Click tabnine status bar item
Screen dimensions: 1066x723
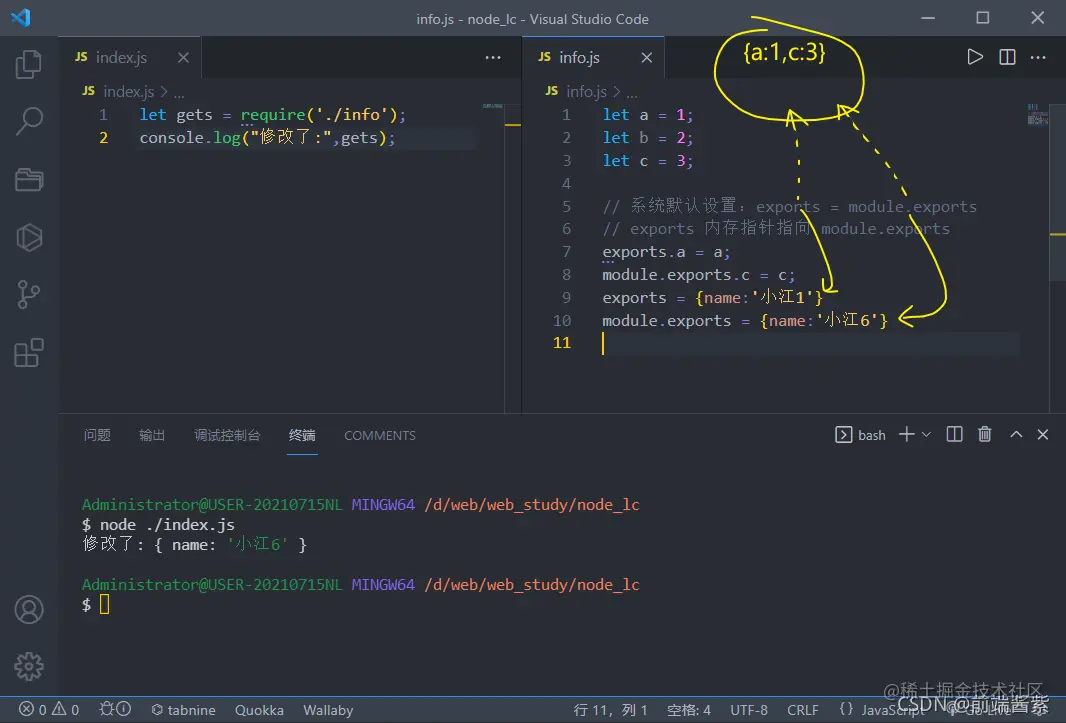(183, 709)
